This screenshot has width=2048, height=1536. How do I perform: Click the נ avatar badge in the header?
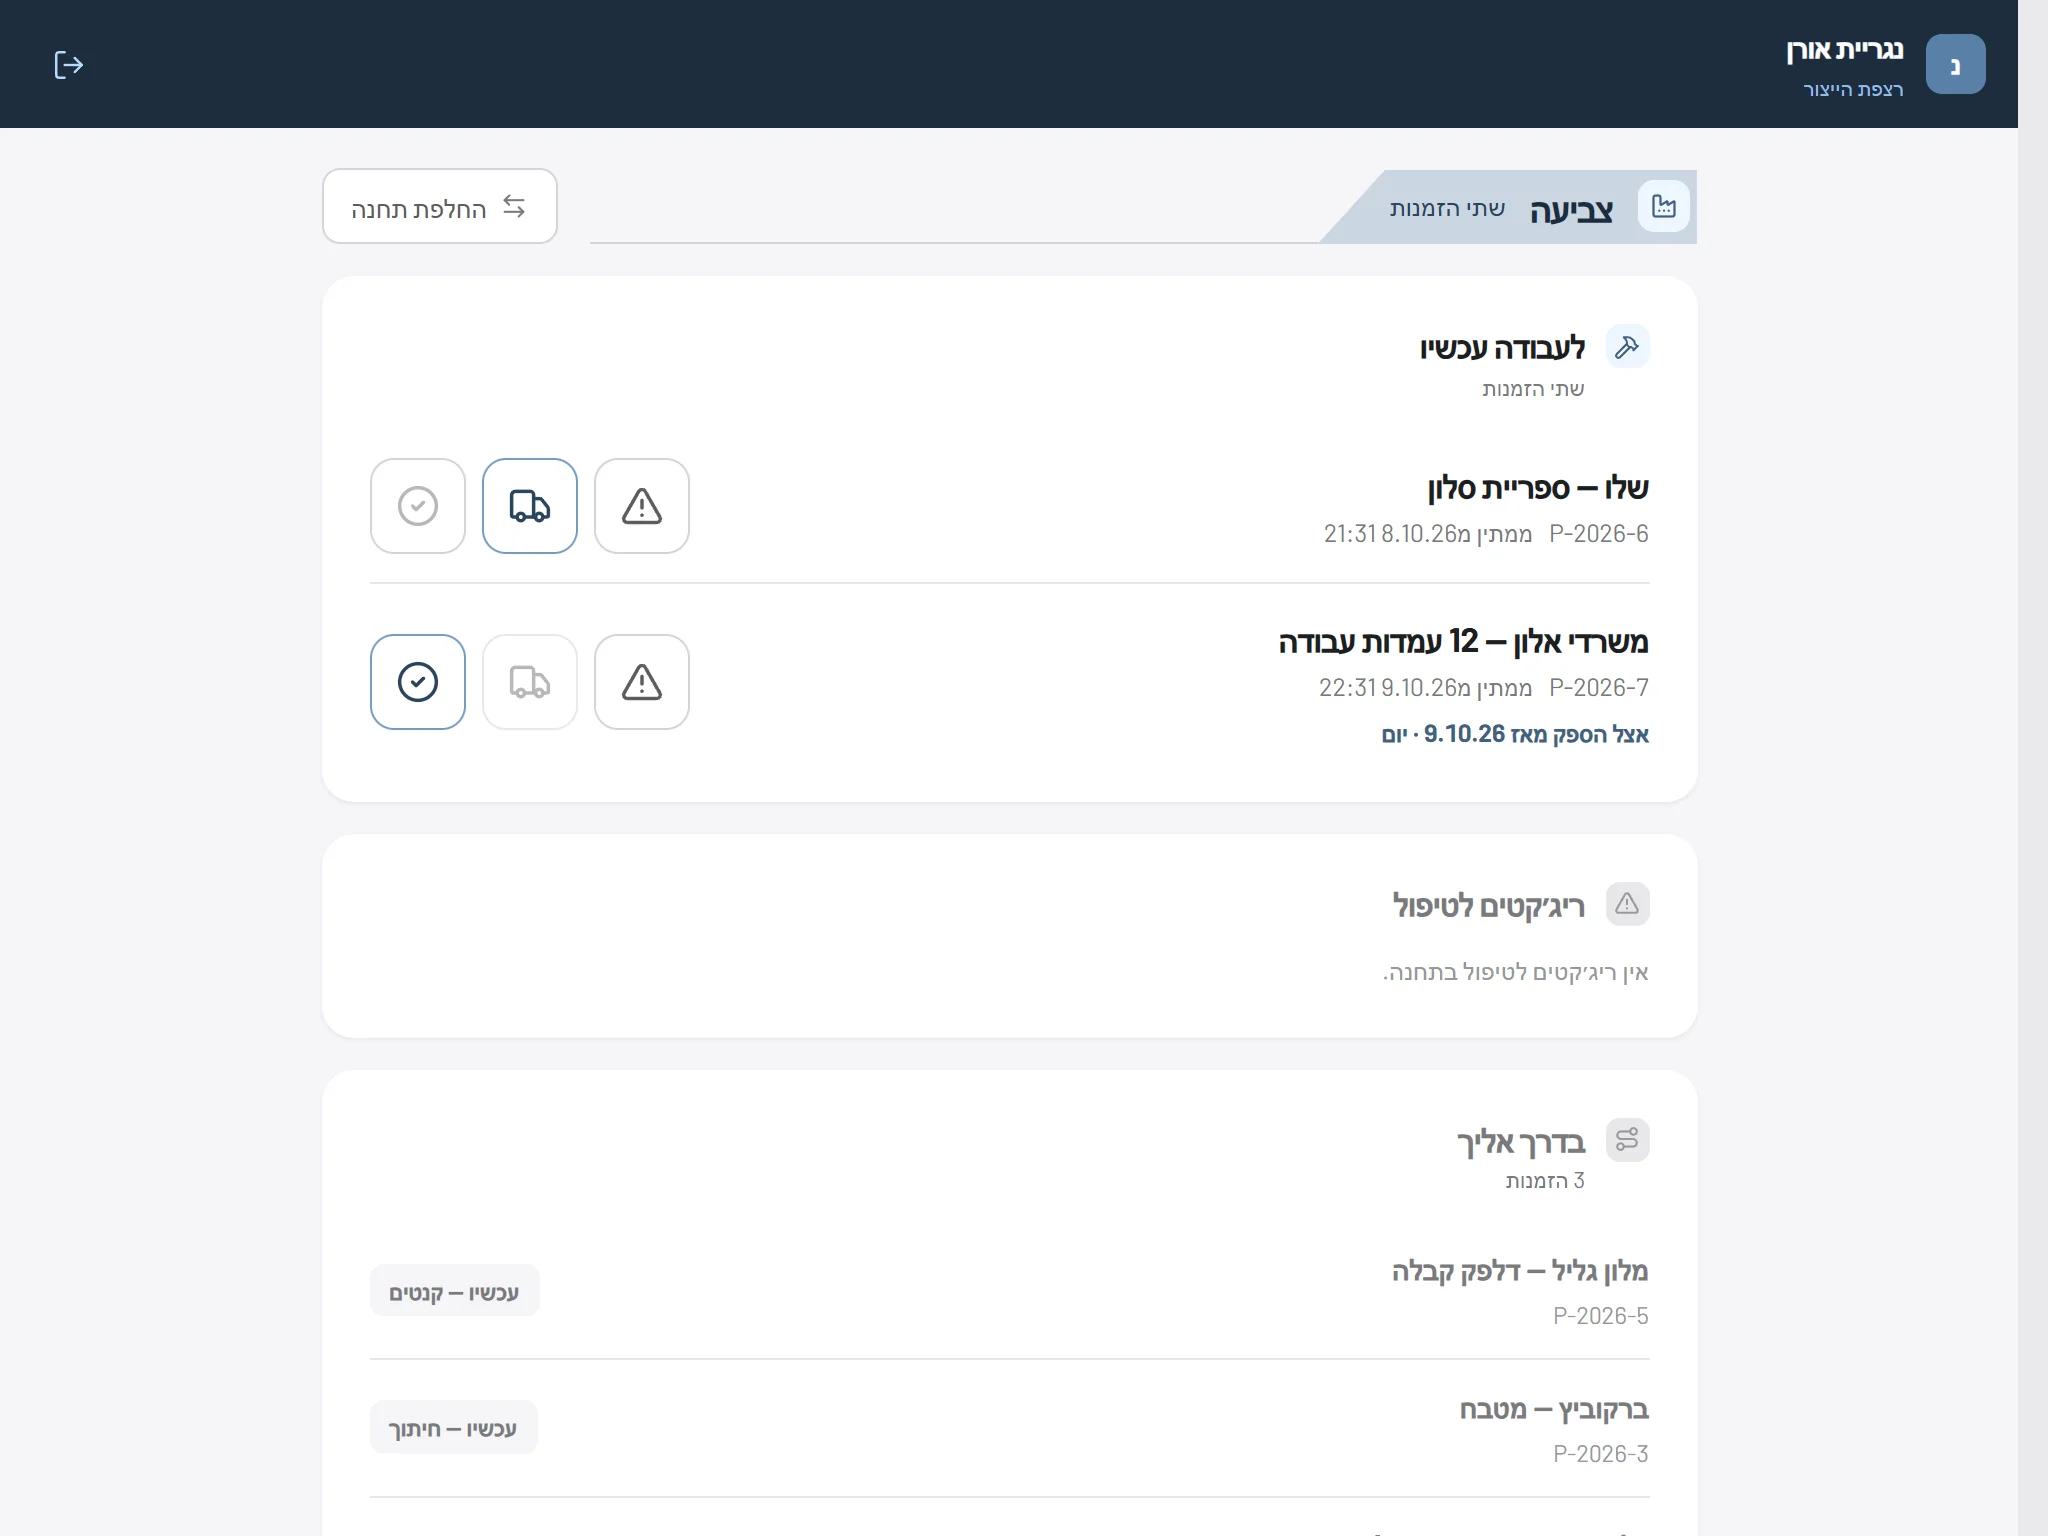point(1955,64)
